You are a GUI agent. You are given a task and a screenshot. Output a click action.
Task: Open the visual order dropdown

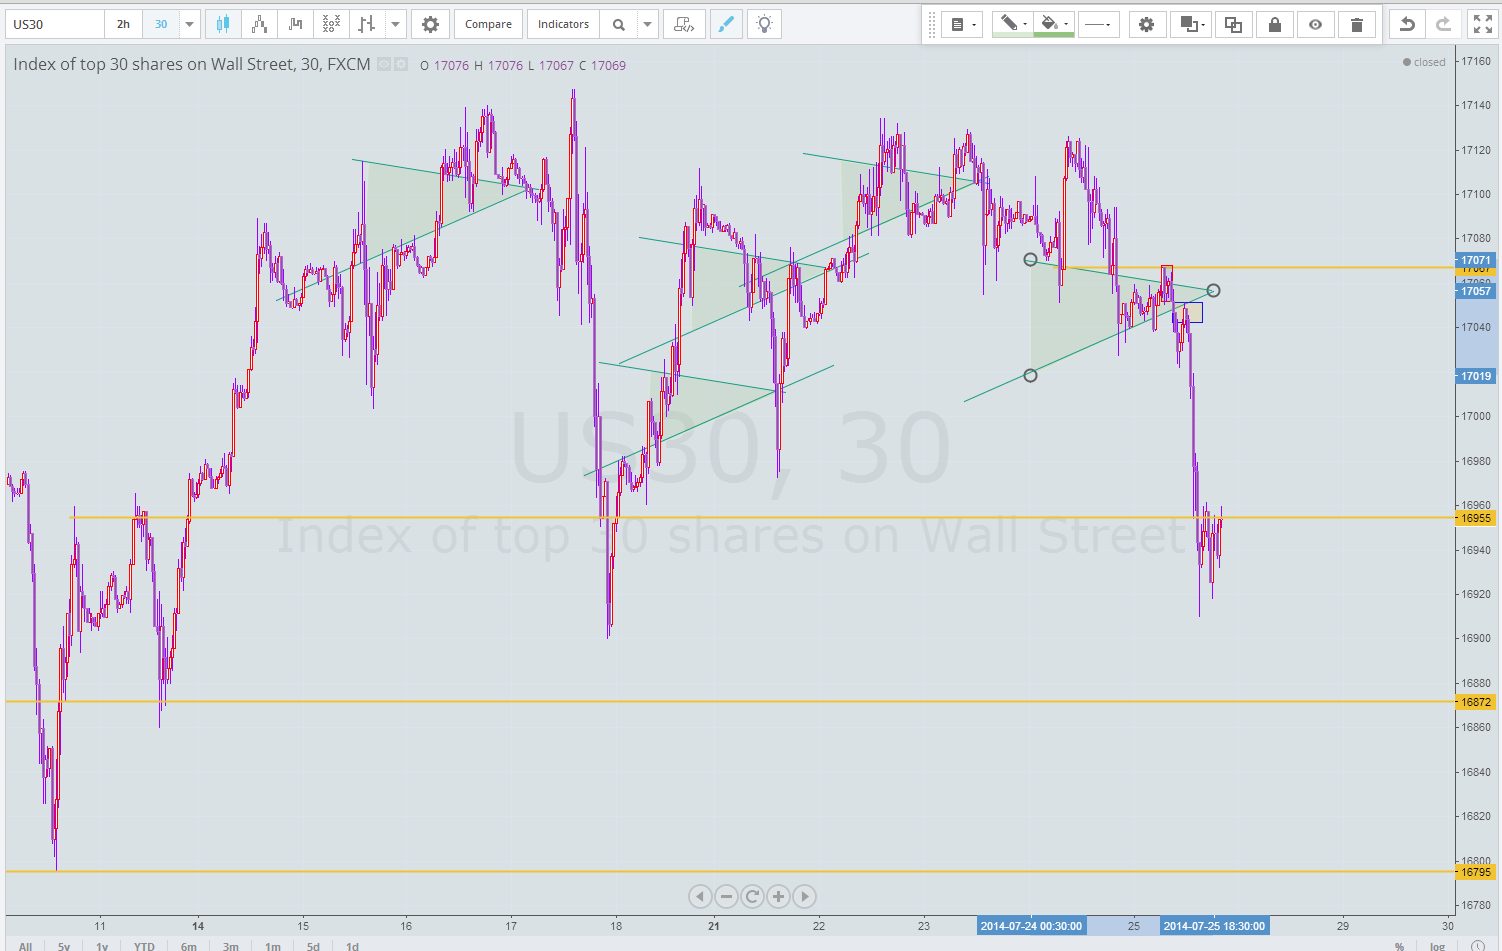point(1190,24)
